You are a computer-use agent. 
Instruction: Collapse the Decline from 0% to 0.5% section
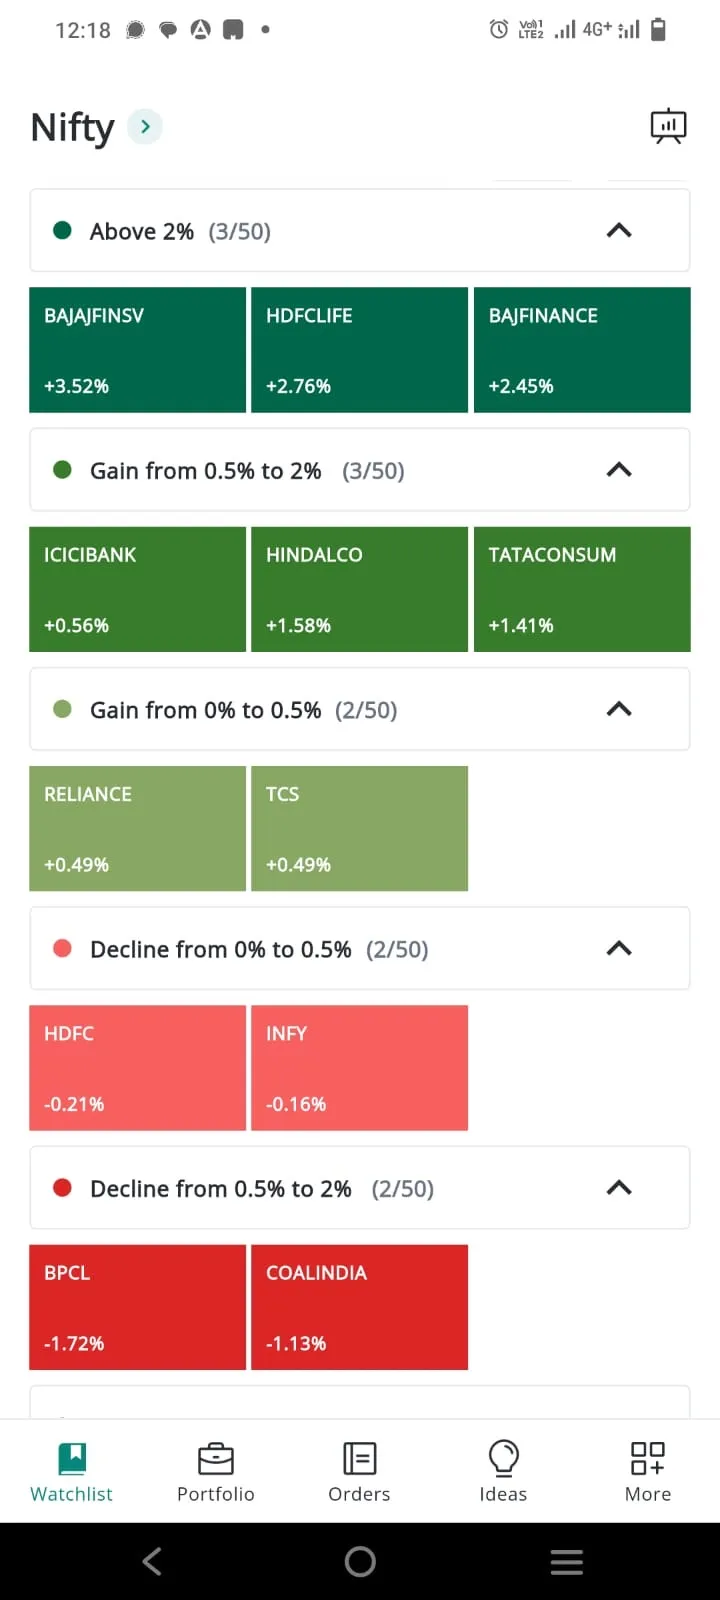[619, 948]
